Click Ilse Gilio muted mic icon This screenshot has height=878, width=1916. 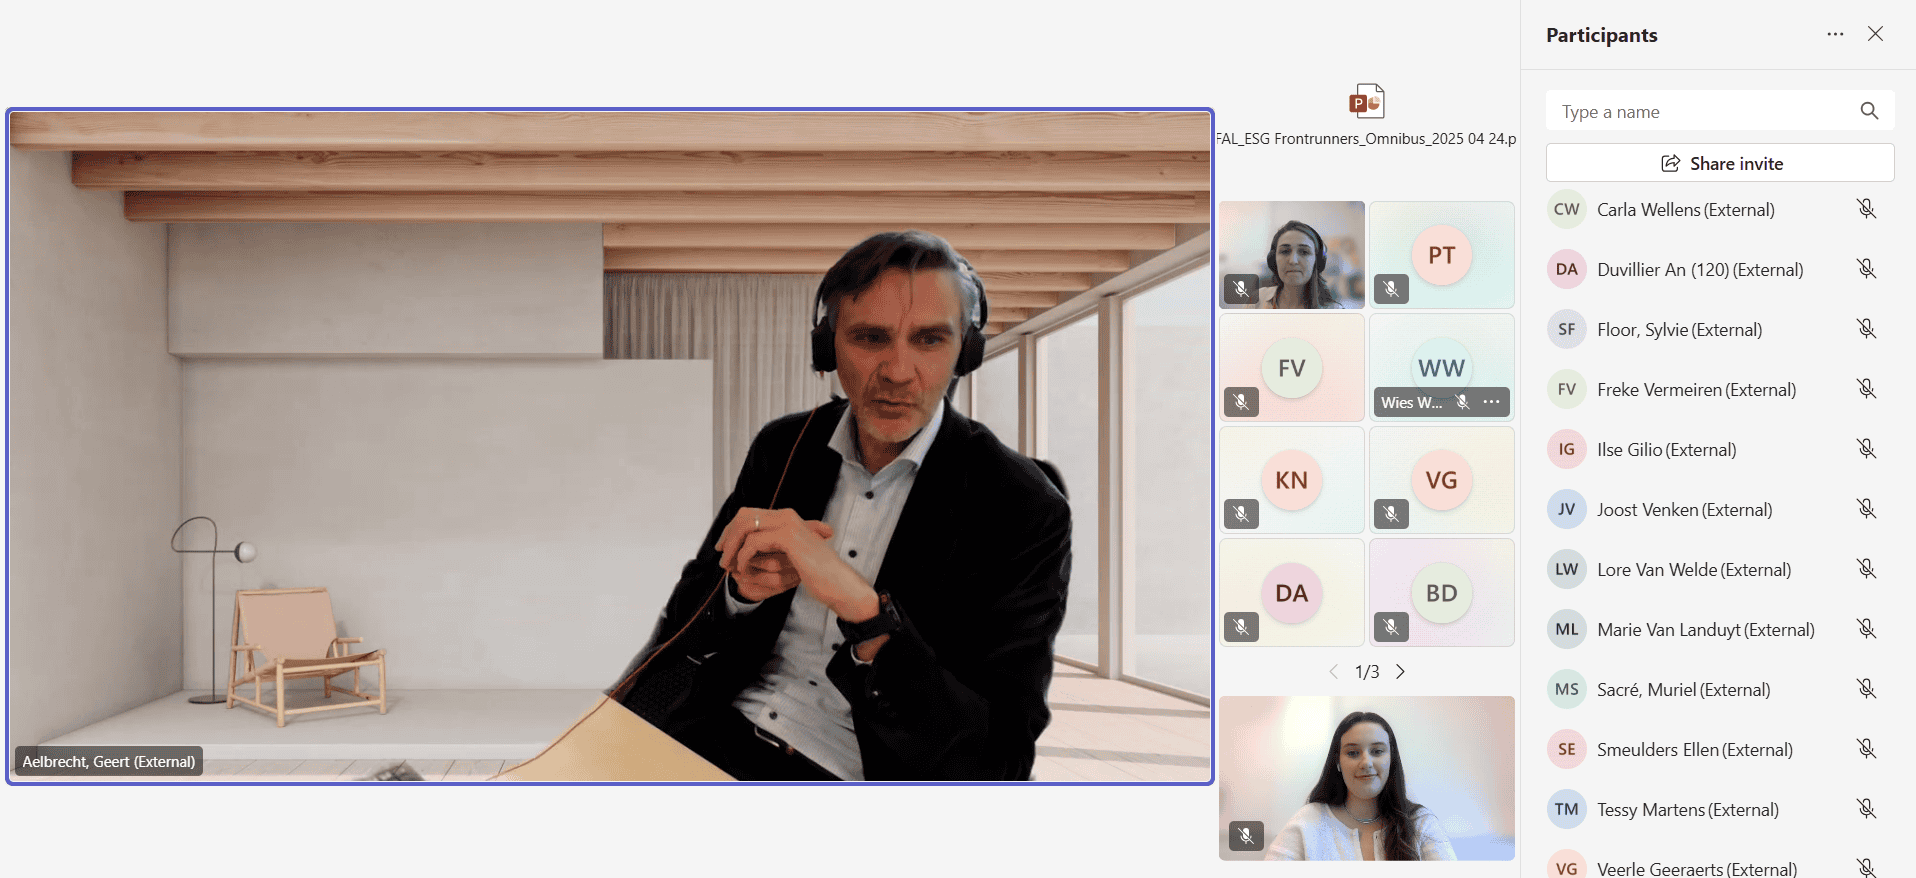(x=1866, y=449)
